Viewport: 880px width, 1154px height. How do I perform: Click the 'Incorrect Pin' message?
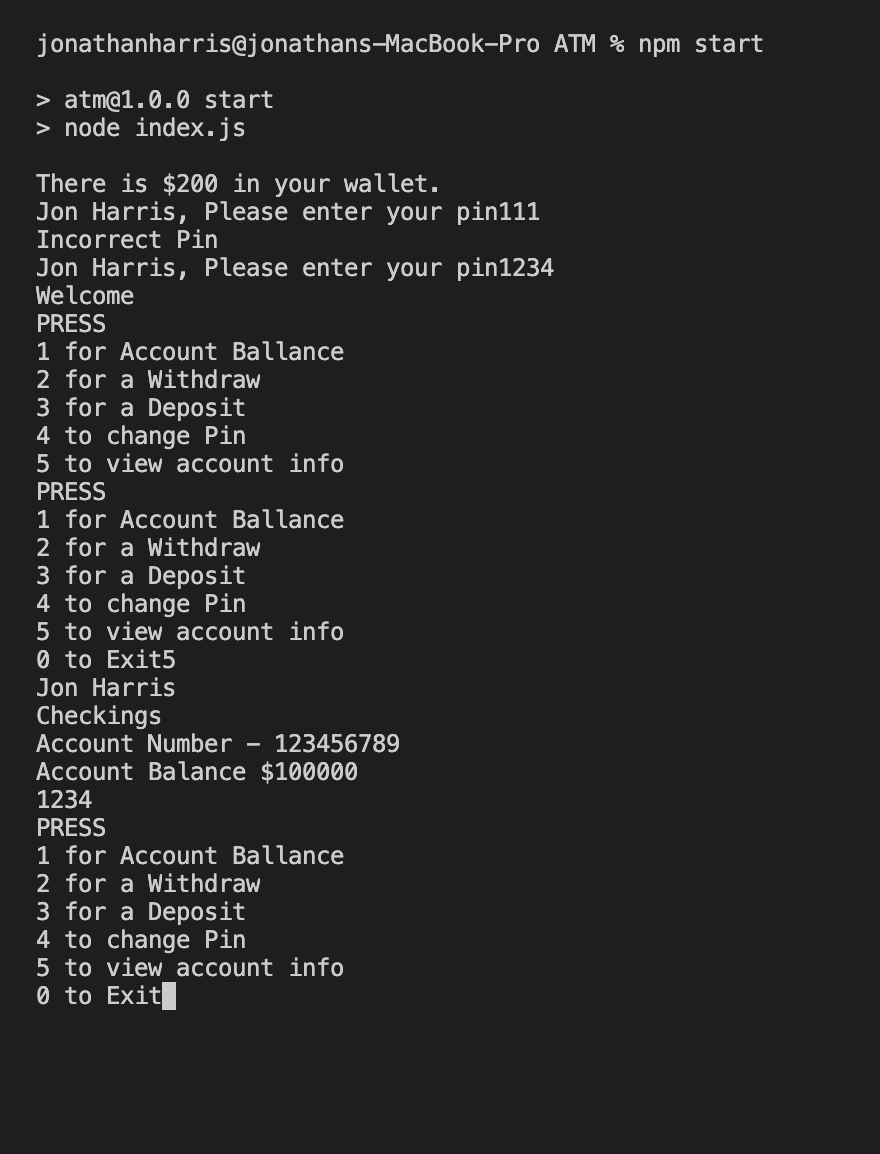coord(127,240)
